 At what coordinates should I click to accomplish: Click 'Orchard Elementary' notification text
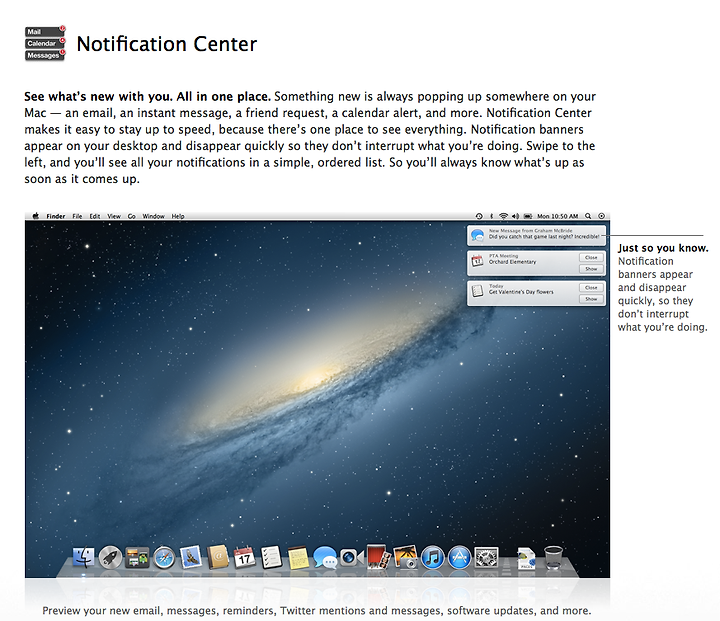pyautogui.click(x=512, y=262)
